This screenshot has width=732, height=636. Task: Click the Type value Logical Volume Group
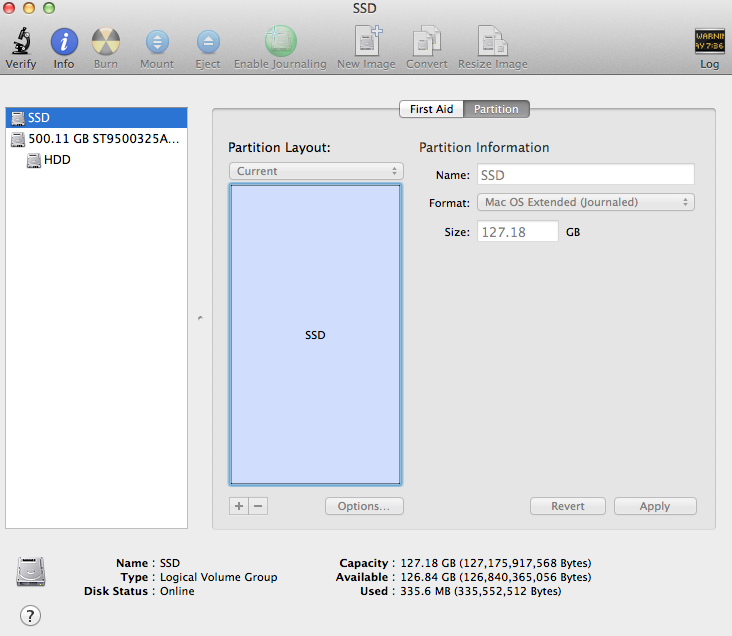(218, 577)
